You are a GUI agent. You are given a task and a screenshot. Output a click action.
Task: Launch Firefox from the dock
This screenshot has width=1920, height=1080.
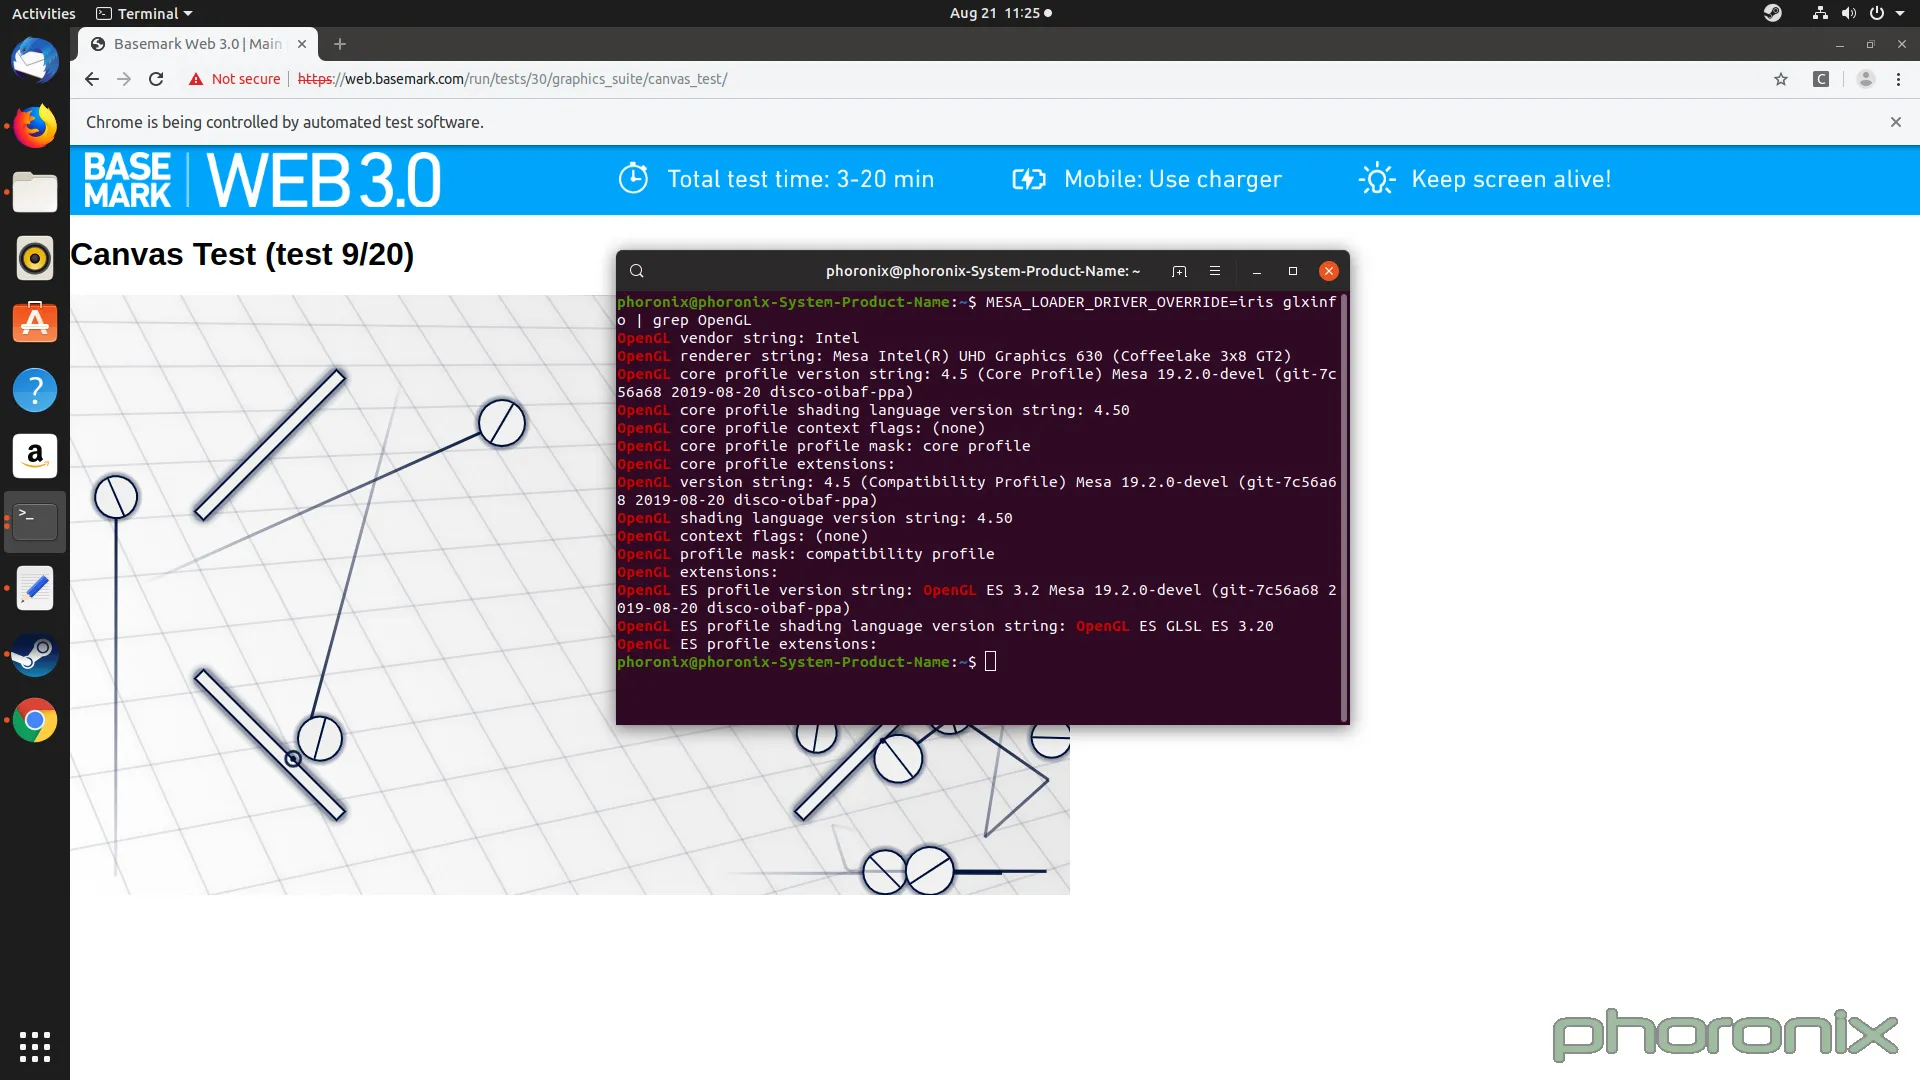(35, 126)
